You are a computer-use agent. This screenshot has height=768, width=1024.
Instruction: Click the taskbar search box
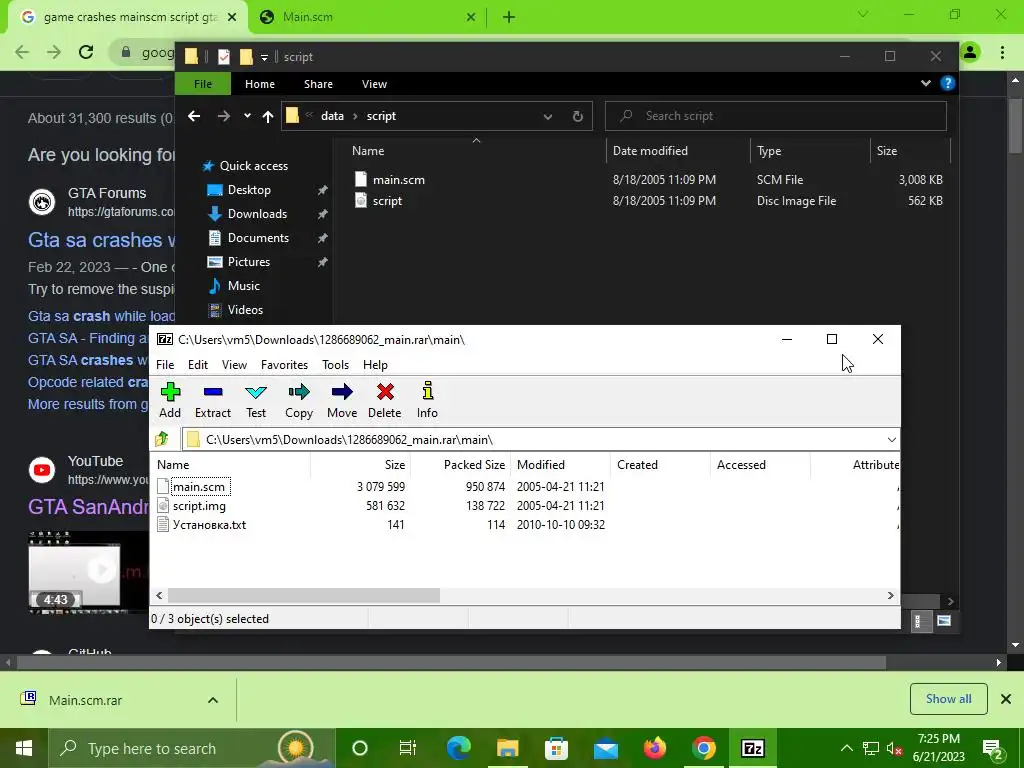(191, 748)
